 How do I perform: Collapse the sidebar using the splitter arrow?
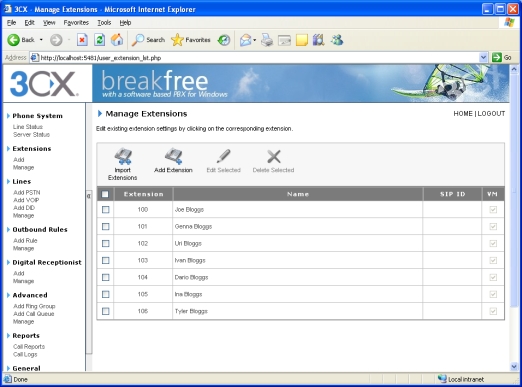pyautogui.click(x=89, y=196)
